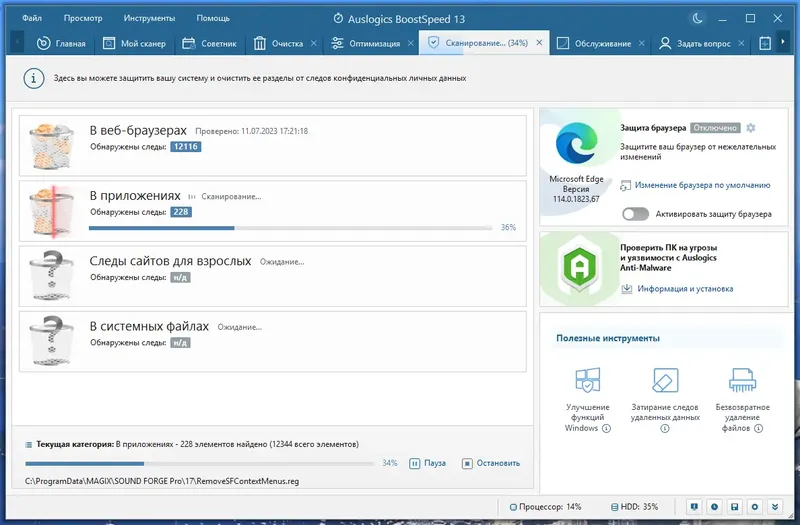This screenshot has width=800, height=525.
Task: Click the list icon beside Текущая категория
Action: (x=29, y=445)
